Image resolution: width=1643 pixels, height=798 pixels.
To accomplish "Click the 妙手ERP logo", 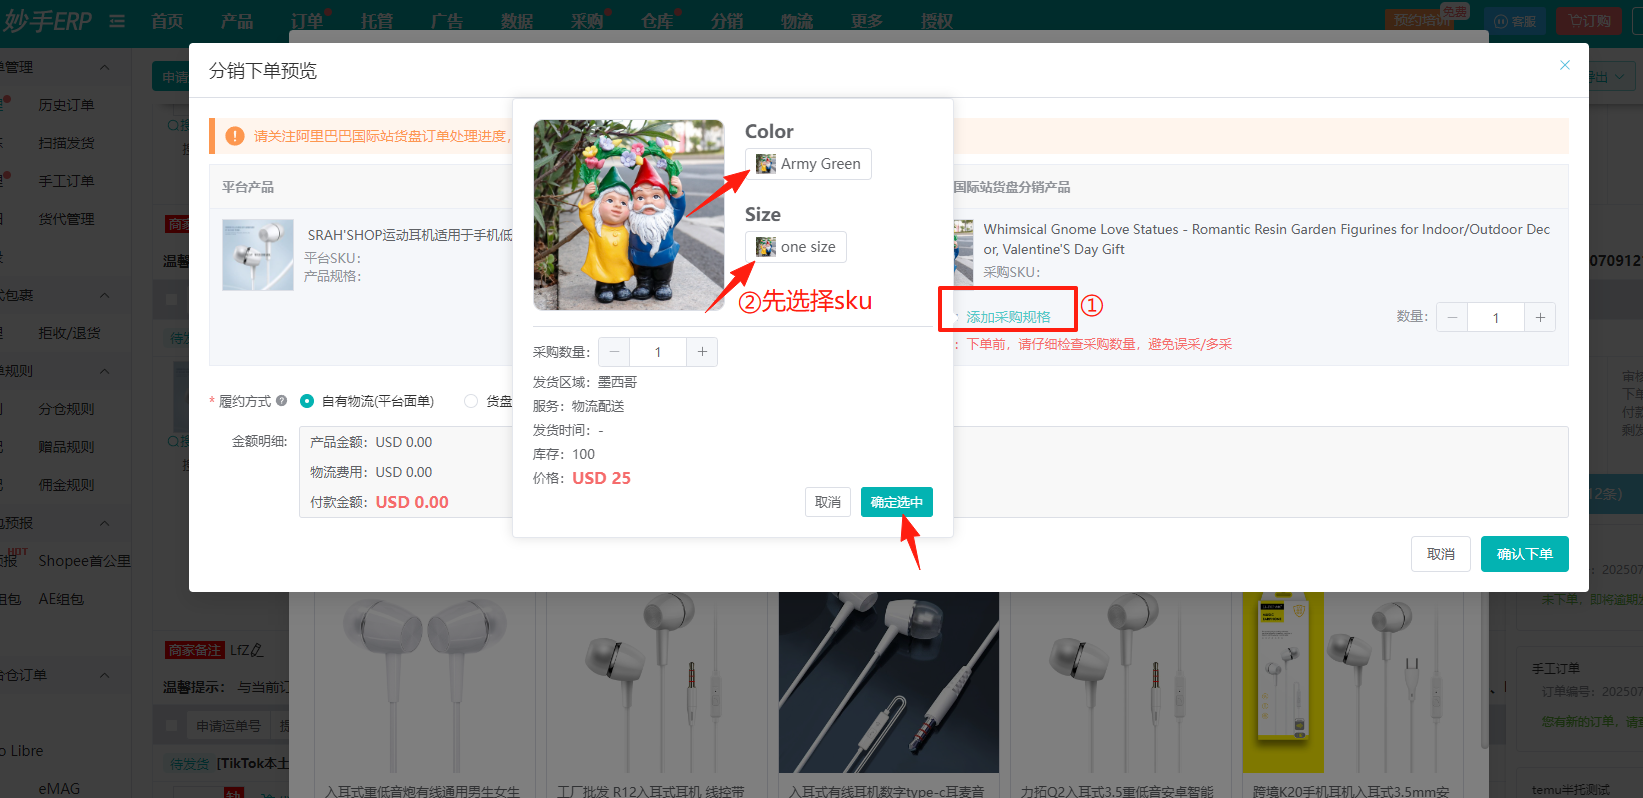I will (x=46, y=21).
